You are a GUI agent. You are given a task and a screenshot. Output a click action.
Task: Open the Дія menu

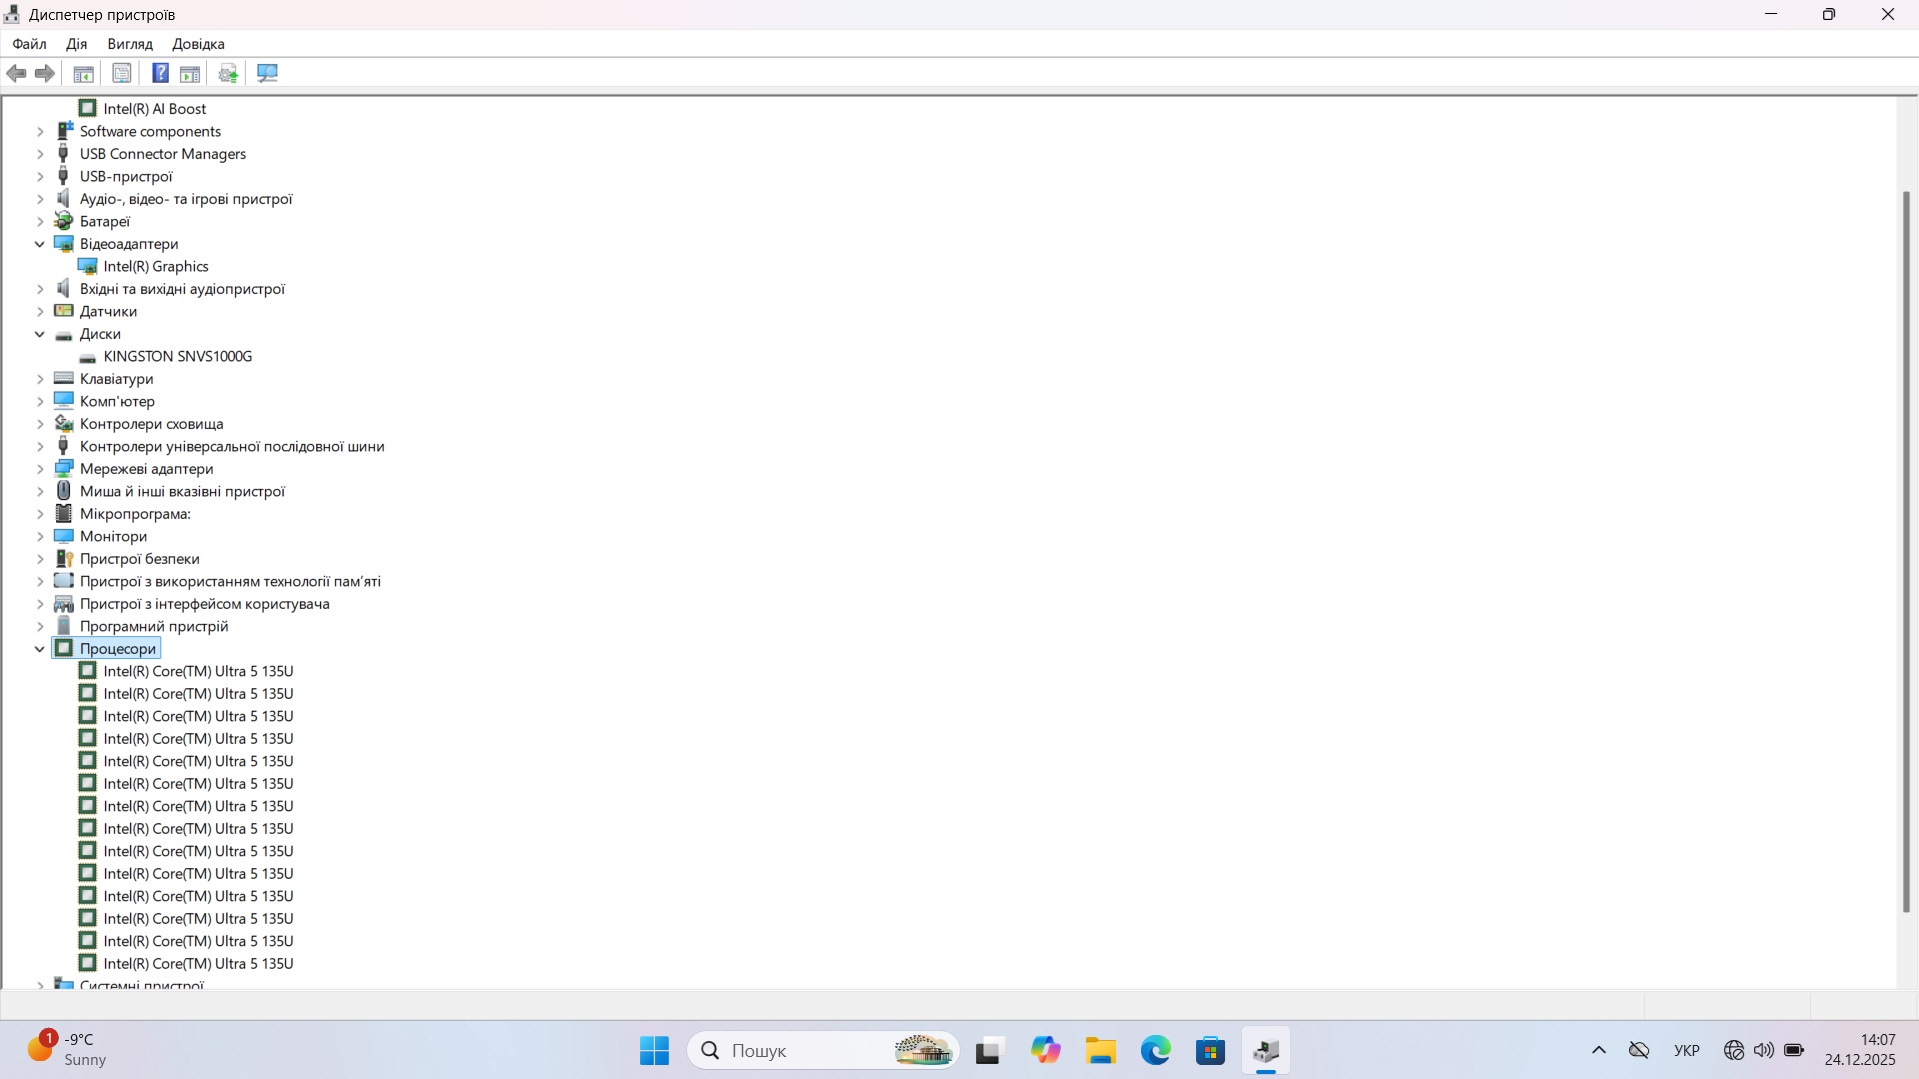(x=76, y=44)
